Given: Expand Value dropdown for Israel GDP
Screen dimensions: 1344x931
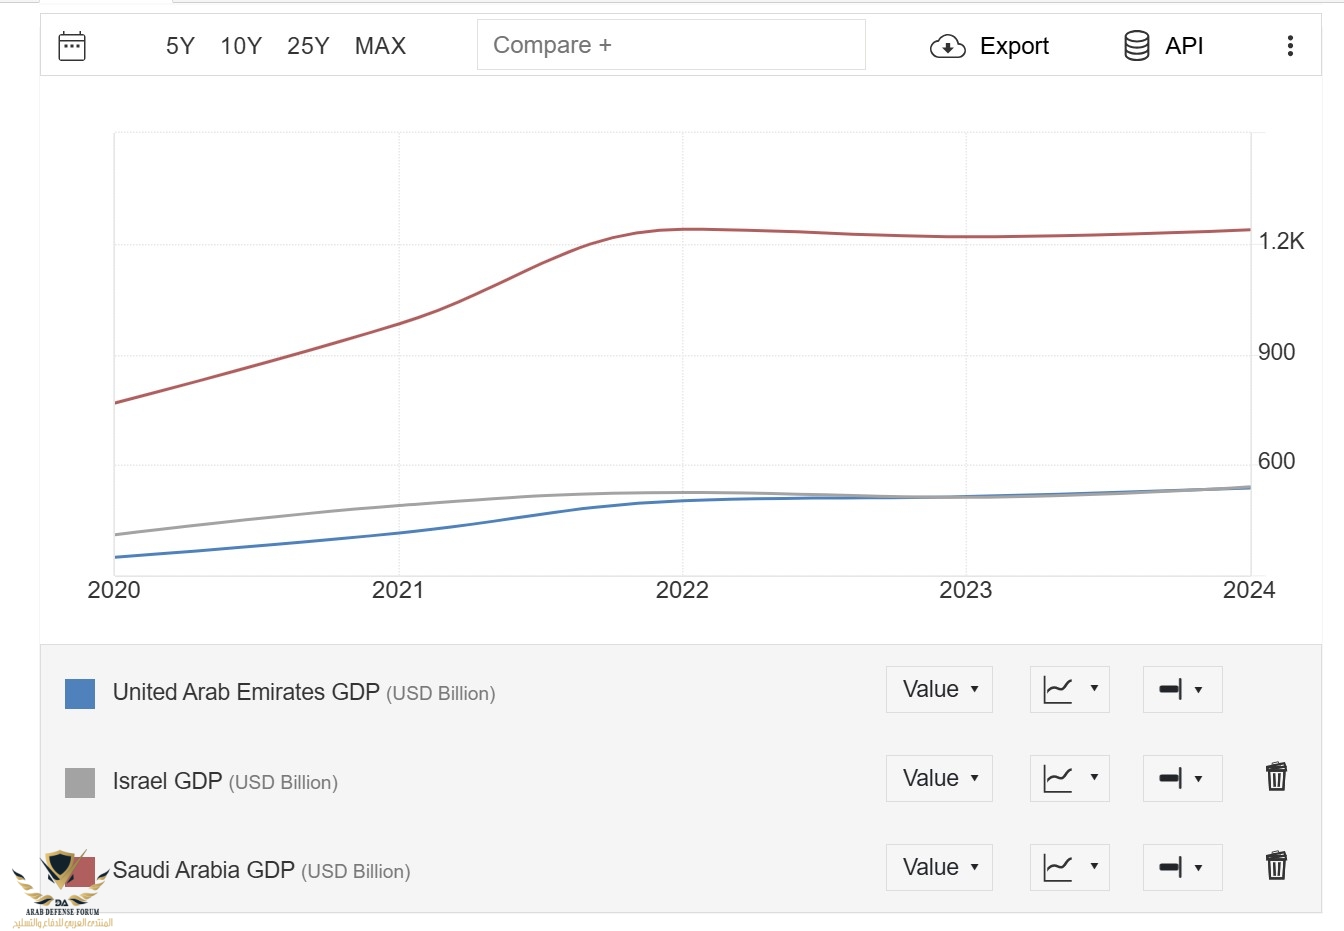Looking at the screenshot, I should pyautogui.click(x=939, y=778).
